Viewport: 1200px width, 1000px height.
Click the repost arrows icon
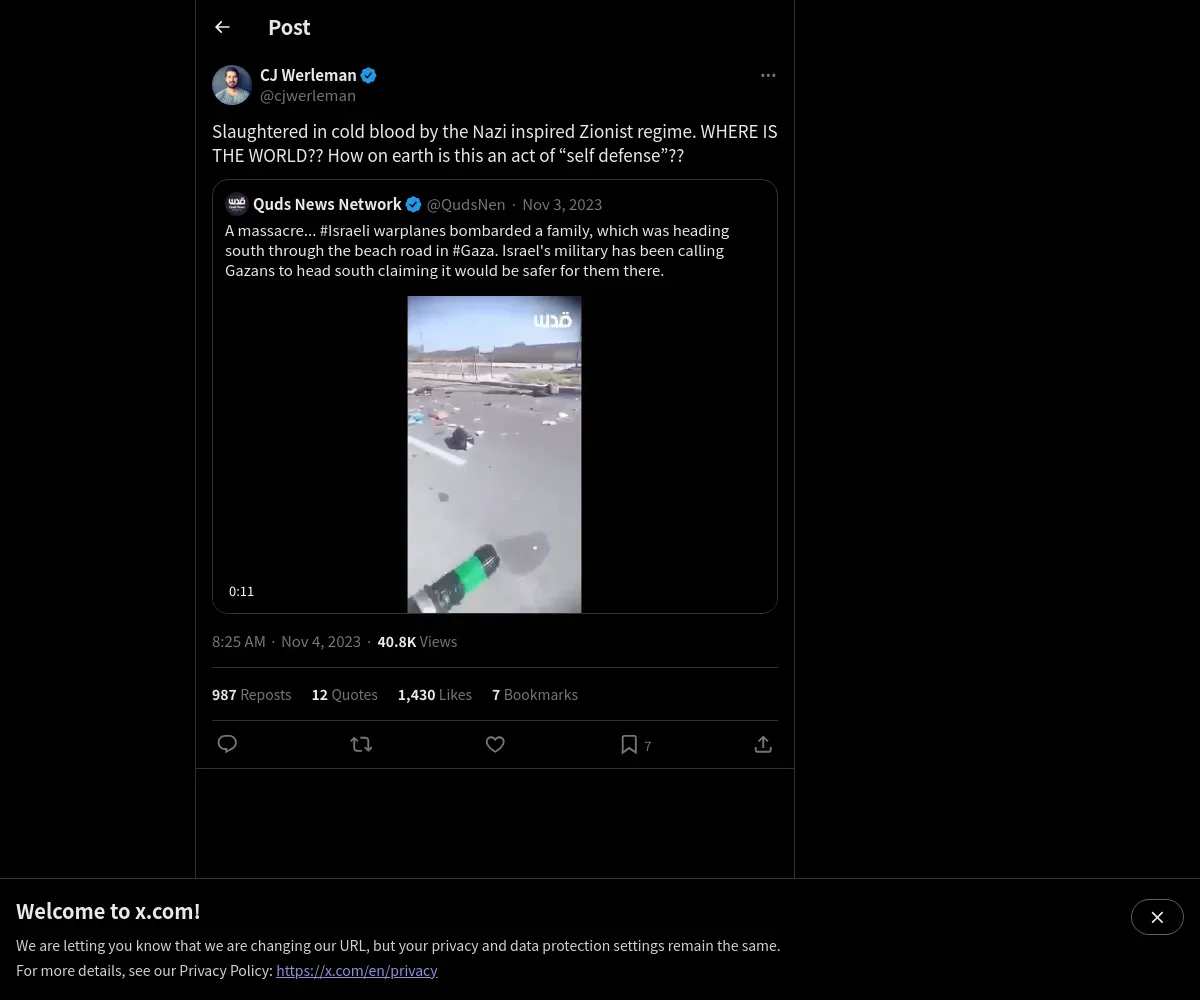coord(361,744)
